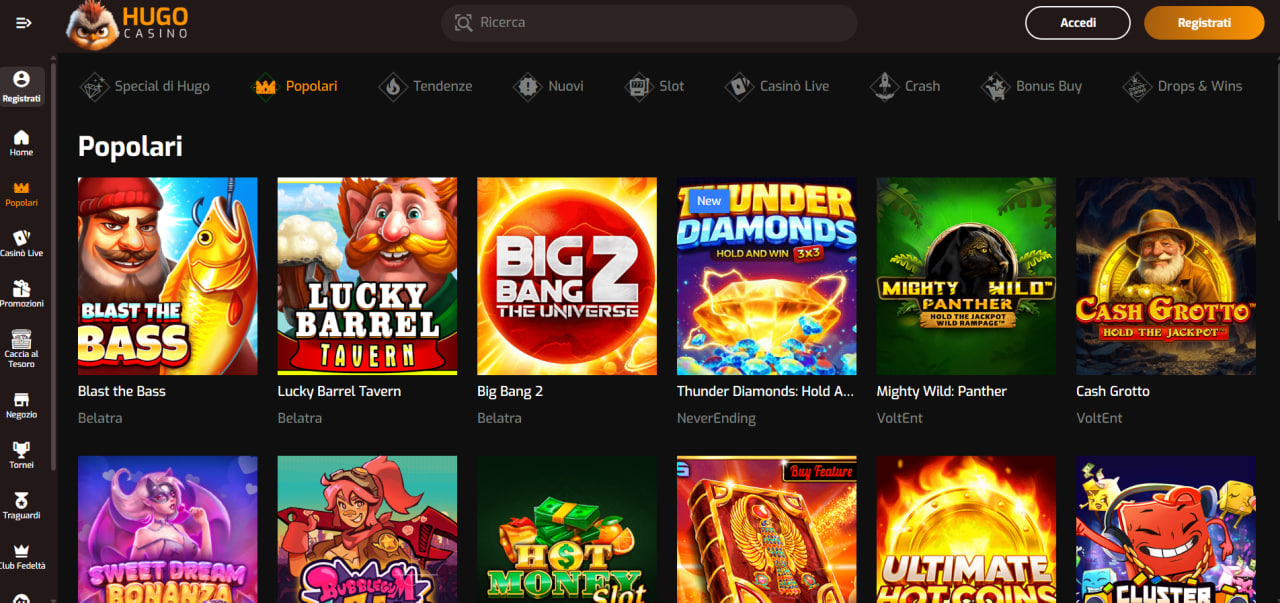This screenshot has height=603, width=1280.
Task: Click the Lucky Barrel Tavern title text
Action: coord(339,391)
